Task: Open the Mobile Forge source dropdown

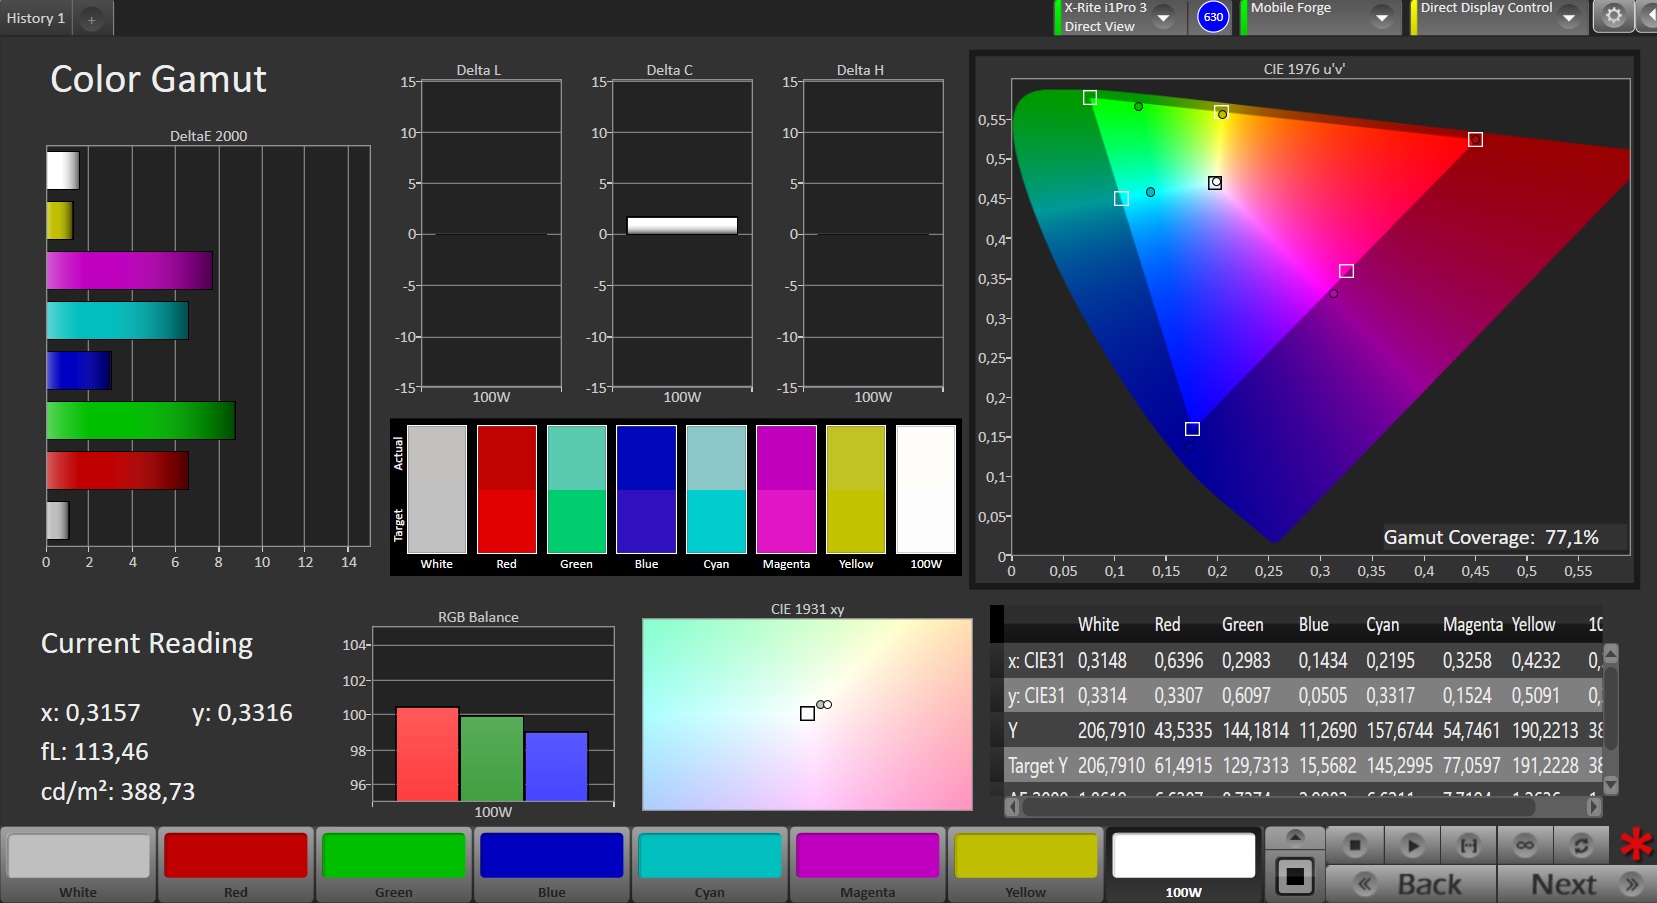Action: coord(1382,17)
